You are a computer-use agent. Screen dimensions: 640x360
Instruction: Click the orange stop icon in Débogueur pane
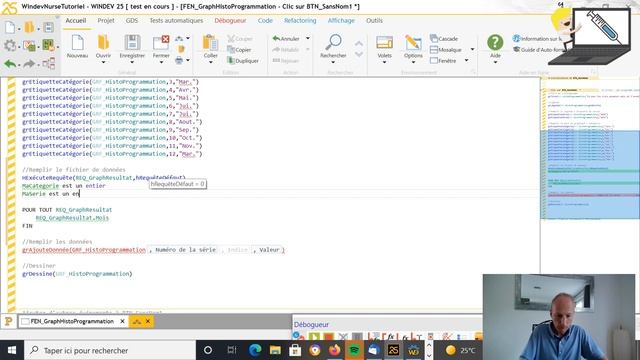(x=328, y=337)
